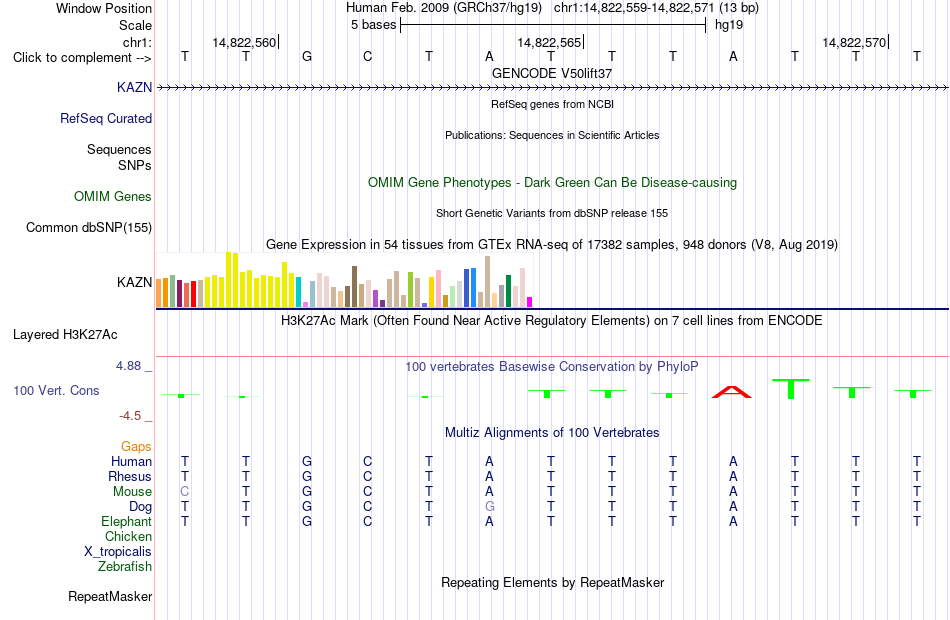Screen dimensions: 950x620
Task: Click the KAZN gene label in GENCODE track
Action: 134,87
